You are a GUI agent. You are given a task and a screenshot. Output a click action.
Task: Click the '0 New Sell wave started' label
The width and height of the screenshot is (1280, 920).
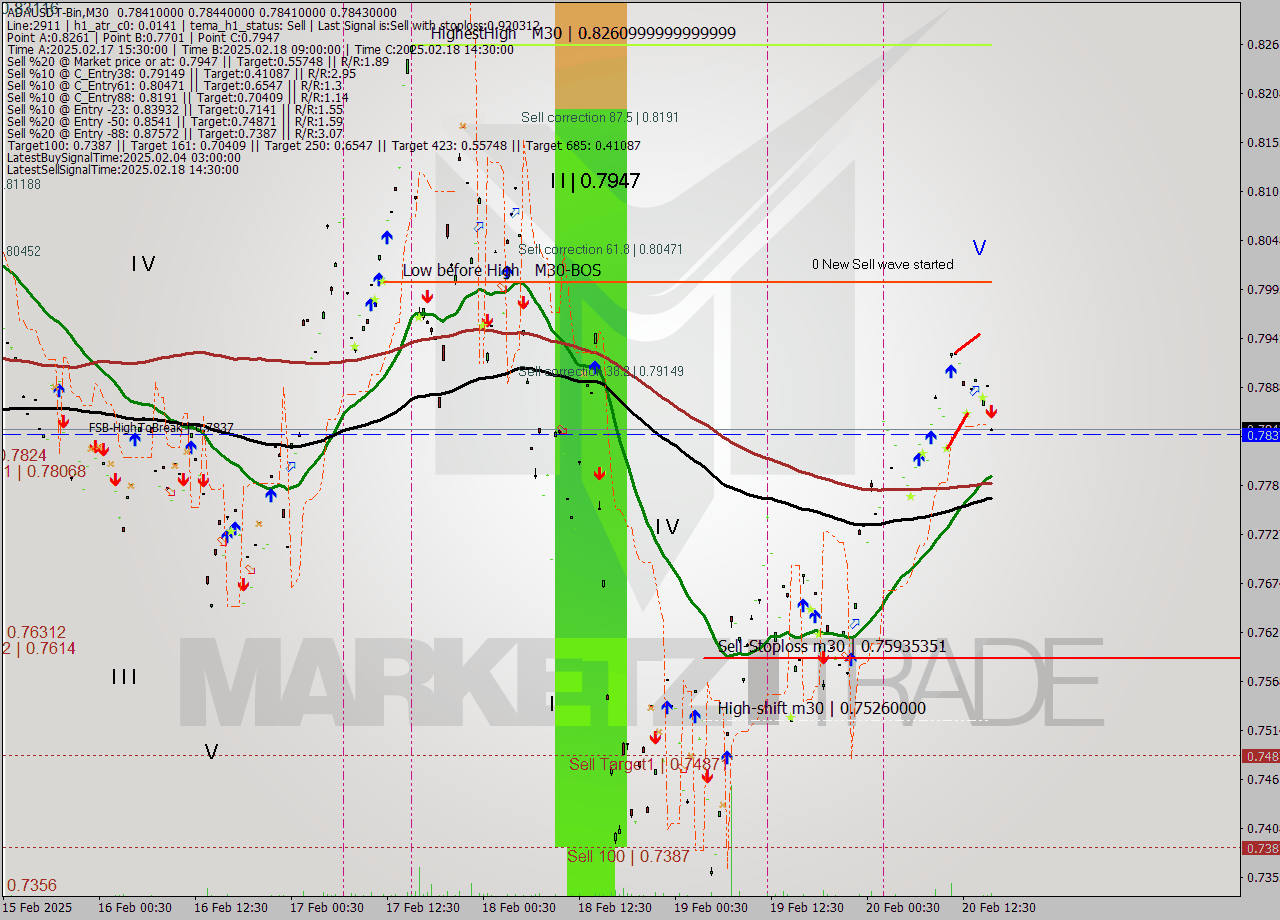881,264
